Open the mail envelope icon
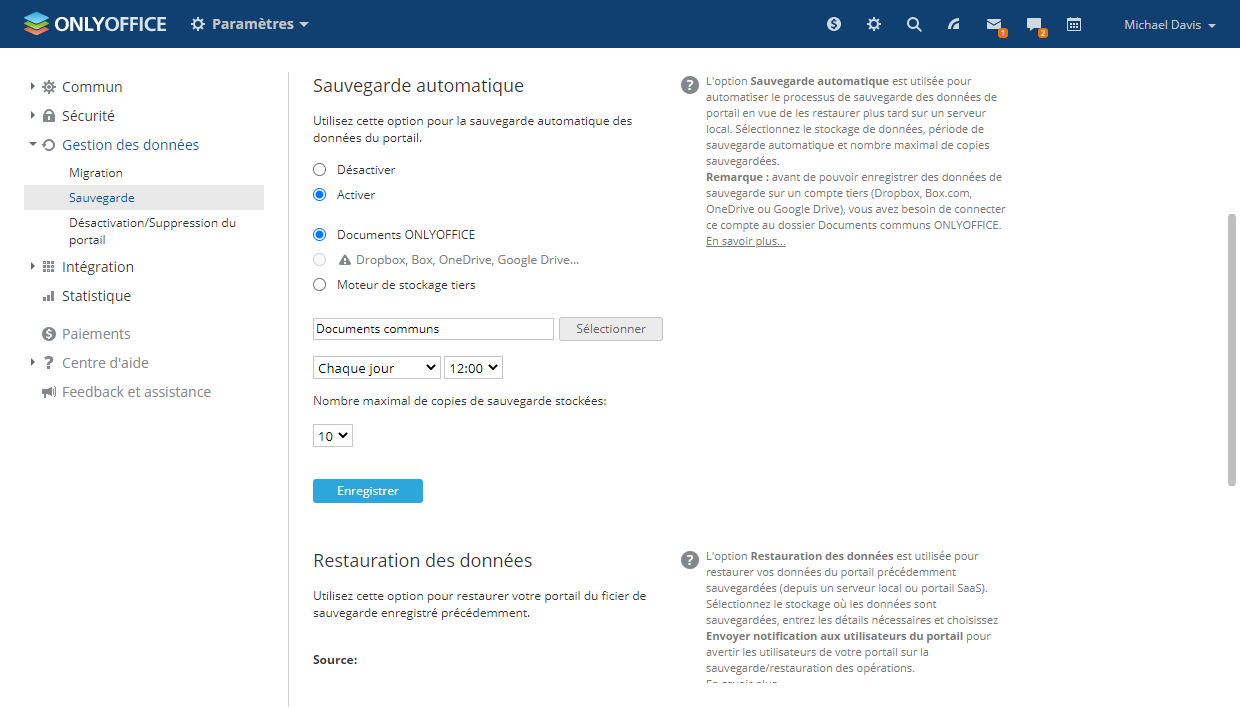This screenshot has width=1240, height=708. click(994, 24)
